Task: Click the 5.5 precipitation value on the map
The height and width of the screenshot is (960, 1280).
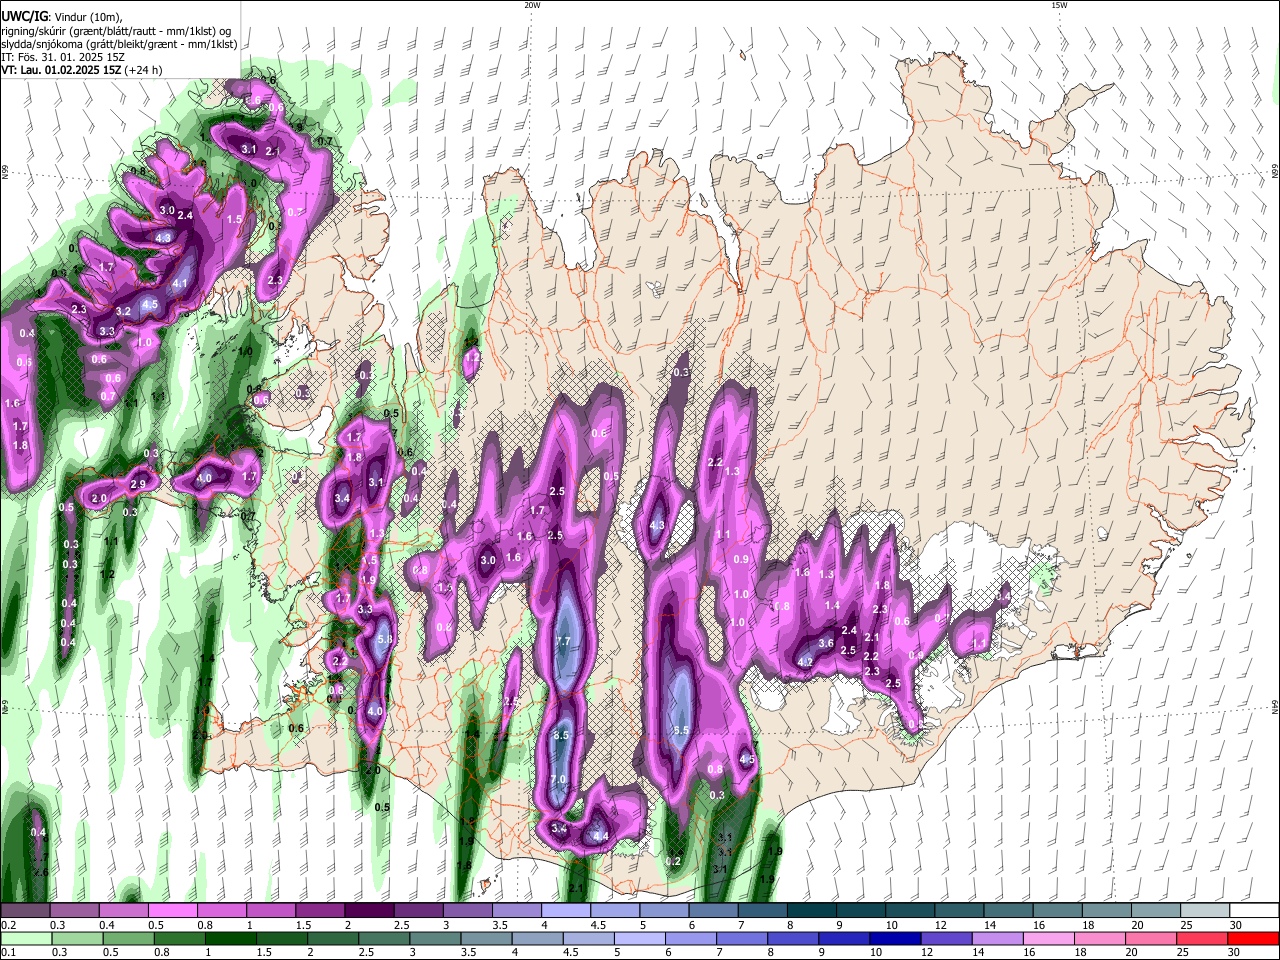Action: click(x=681, y=731)
